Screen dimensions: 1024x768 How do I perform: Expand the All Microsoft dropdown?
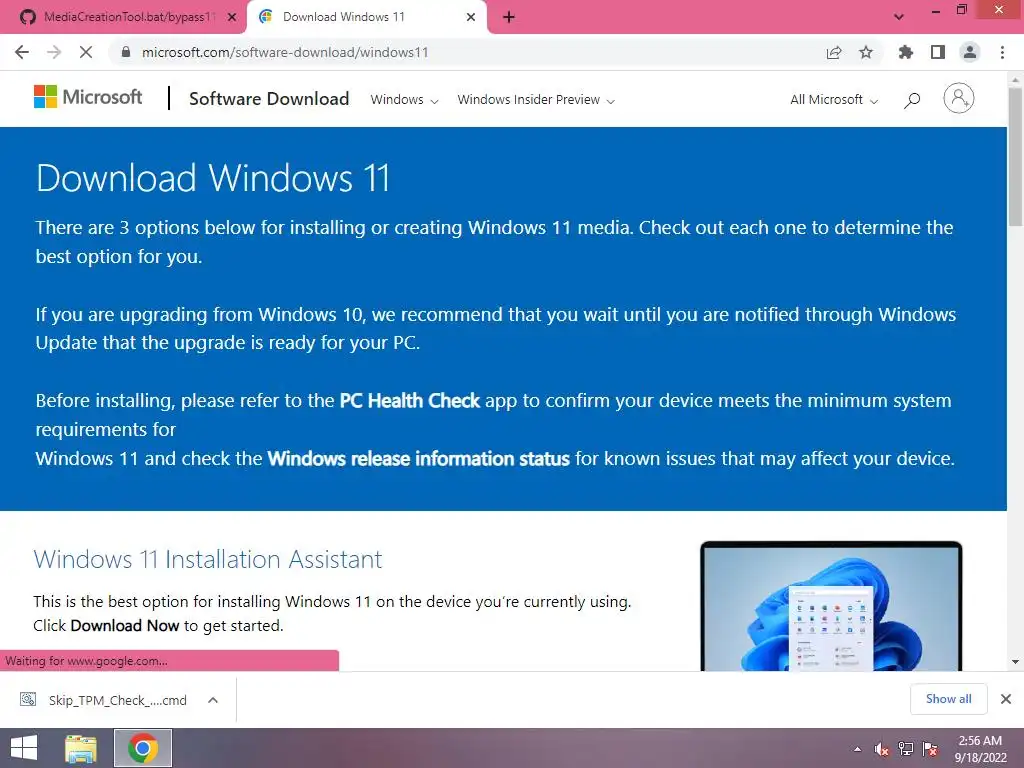tap(834, 100)
